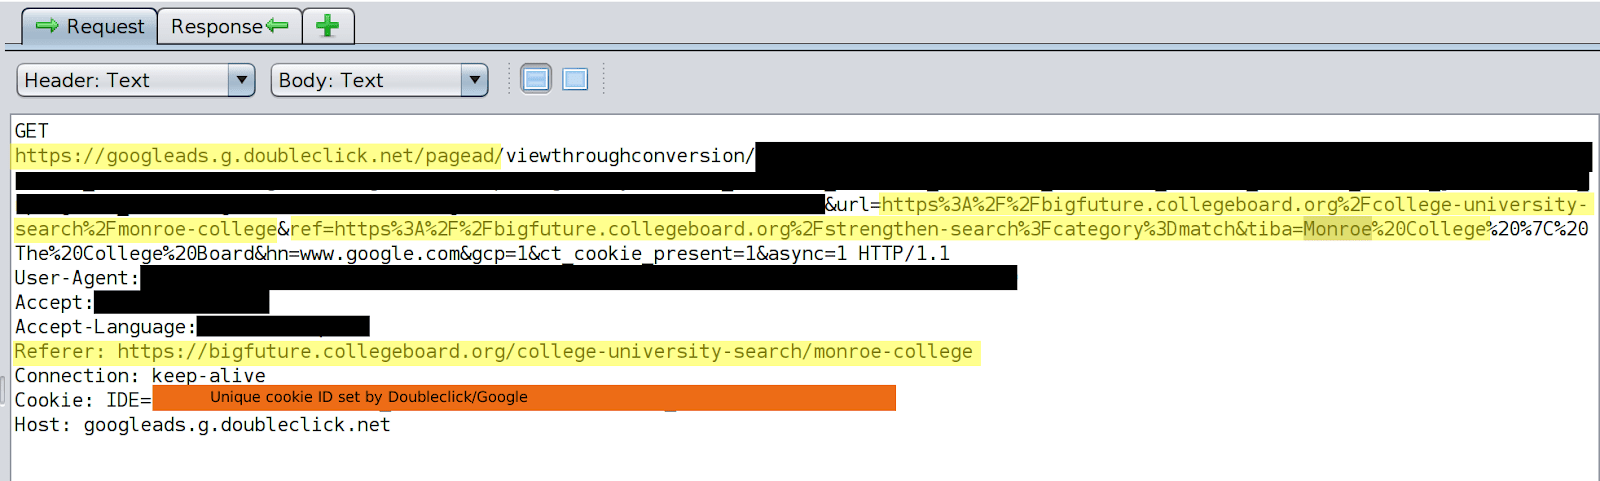Click the Accept: header label
The image size is (1600, 481).
[54, 302]
